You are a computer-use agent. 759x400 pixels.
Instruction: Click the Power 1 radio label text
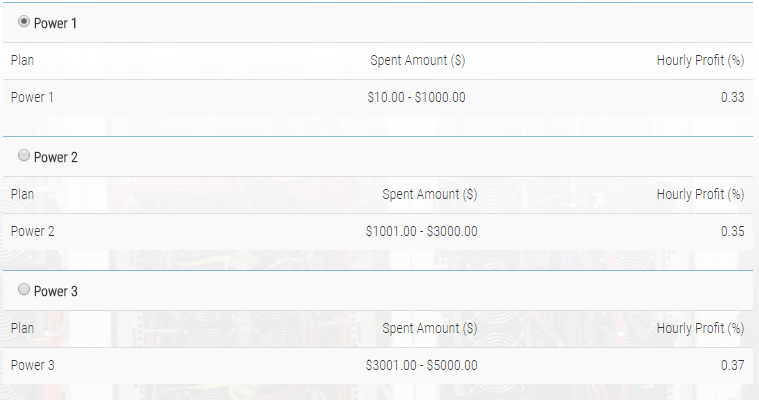coord(55,23)
